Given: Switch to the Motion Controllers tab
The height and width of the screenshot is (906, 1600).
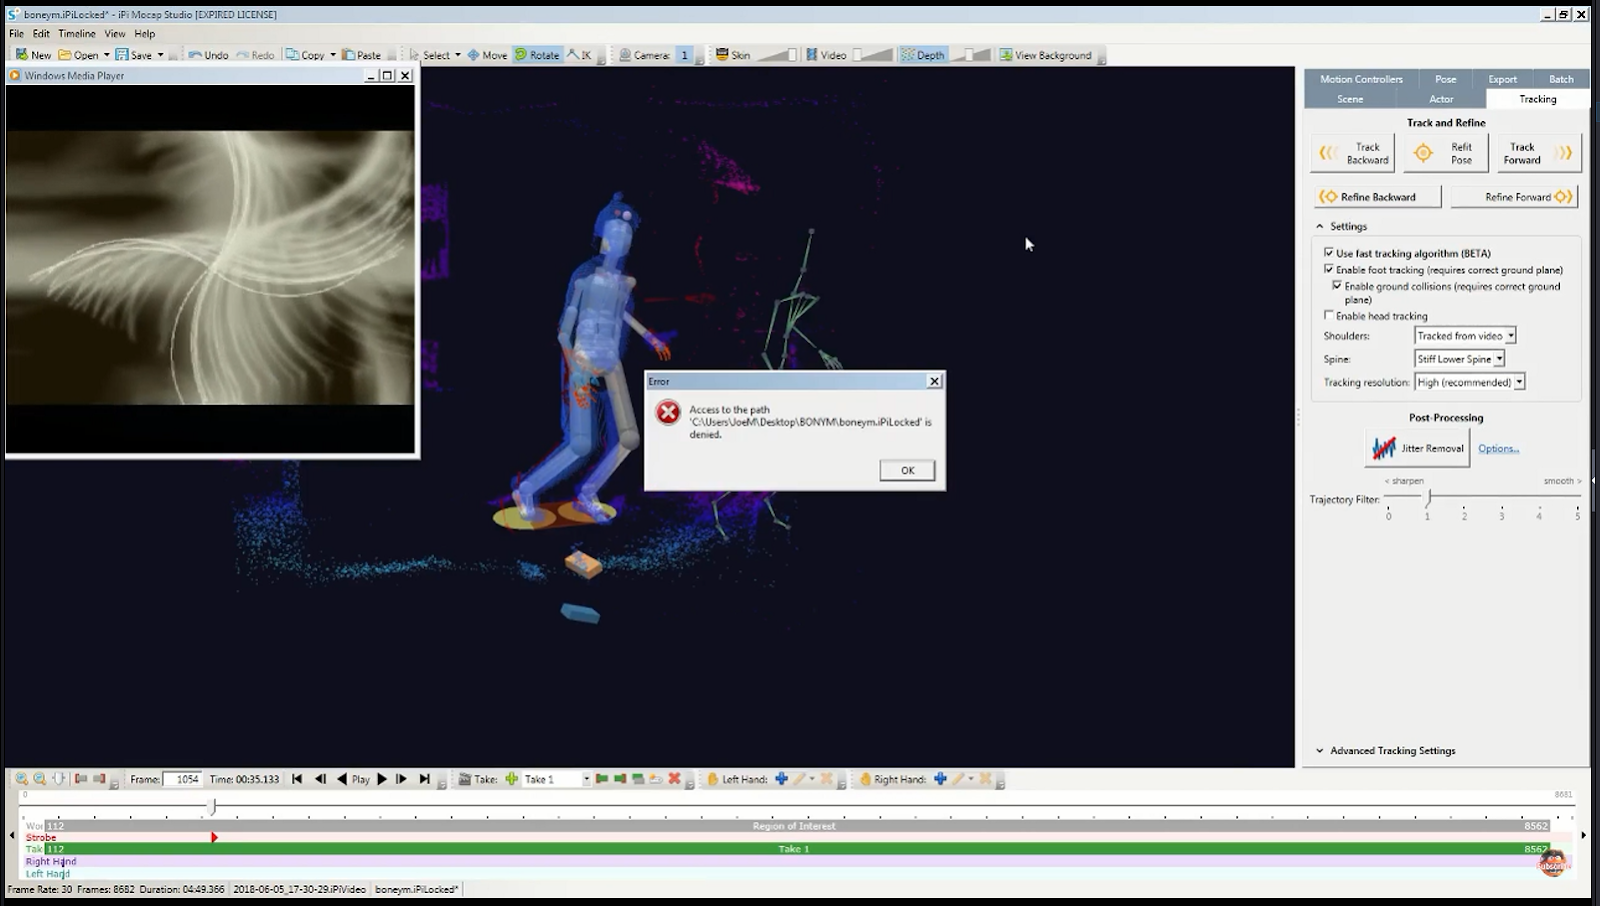Looking at the screenshot, I should 1361,79.
